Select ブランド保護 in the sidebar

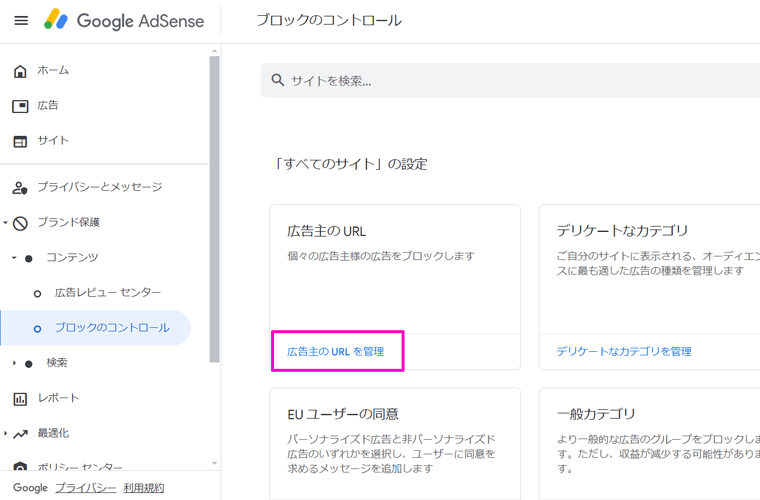coord(69,222)
